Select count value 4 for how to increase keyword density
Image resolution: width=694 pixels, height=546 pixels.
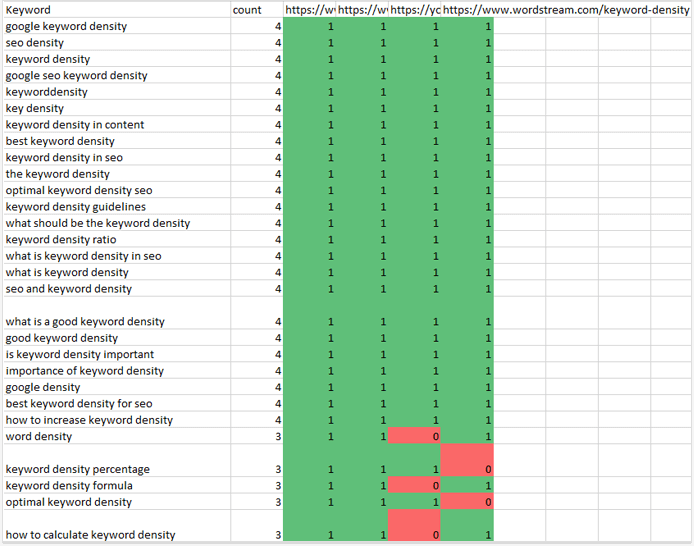(x=257, y=420)
